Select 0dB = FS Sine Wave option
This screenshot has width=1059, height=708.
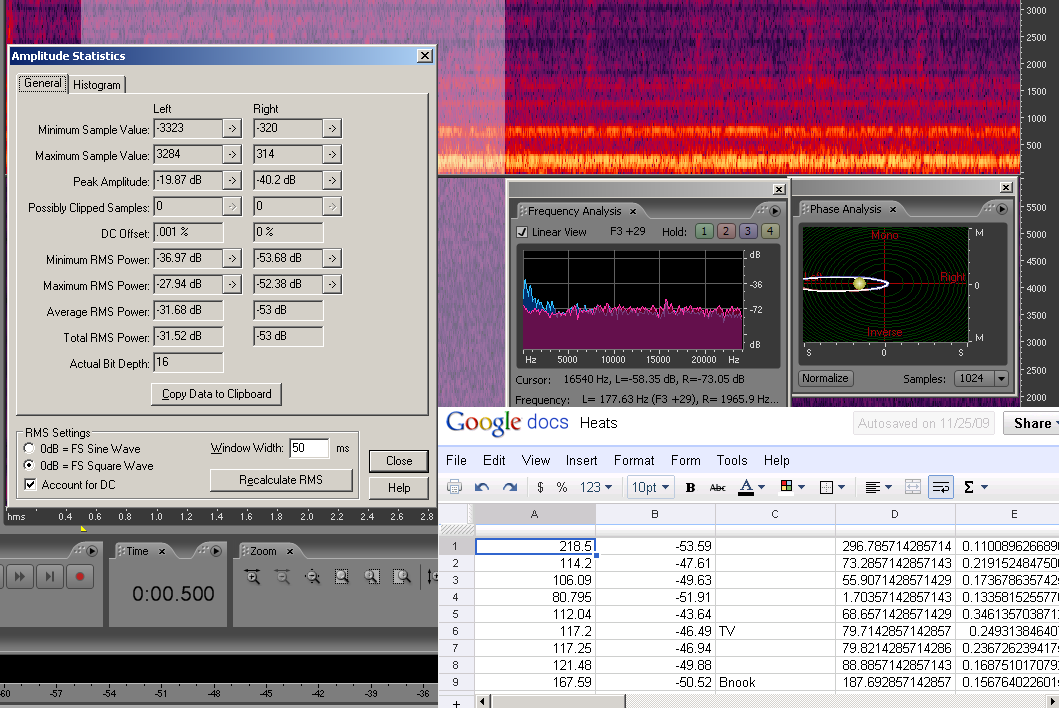pos(29,449)
